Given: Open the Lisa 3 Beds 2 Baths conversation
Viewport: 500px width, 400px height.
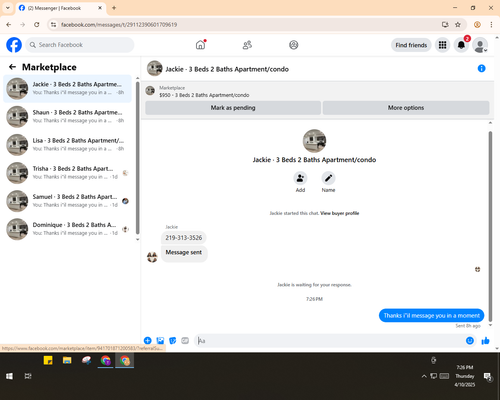Looking at the screenshot, I should click(x=67, y=145).
